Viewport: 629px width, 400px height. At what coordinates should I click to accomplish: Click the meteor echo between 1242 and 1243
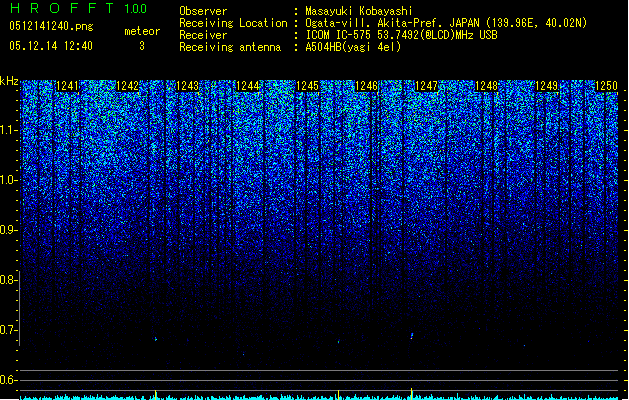(156, 339)
